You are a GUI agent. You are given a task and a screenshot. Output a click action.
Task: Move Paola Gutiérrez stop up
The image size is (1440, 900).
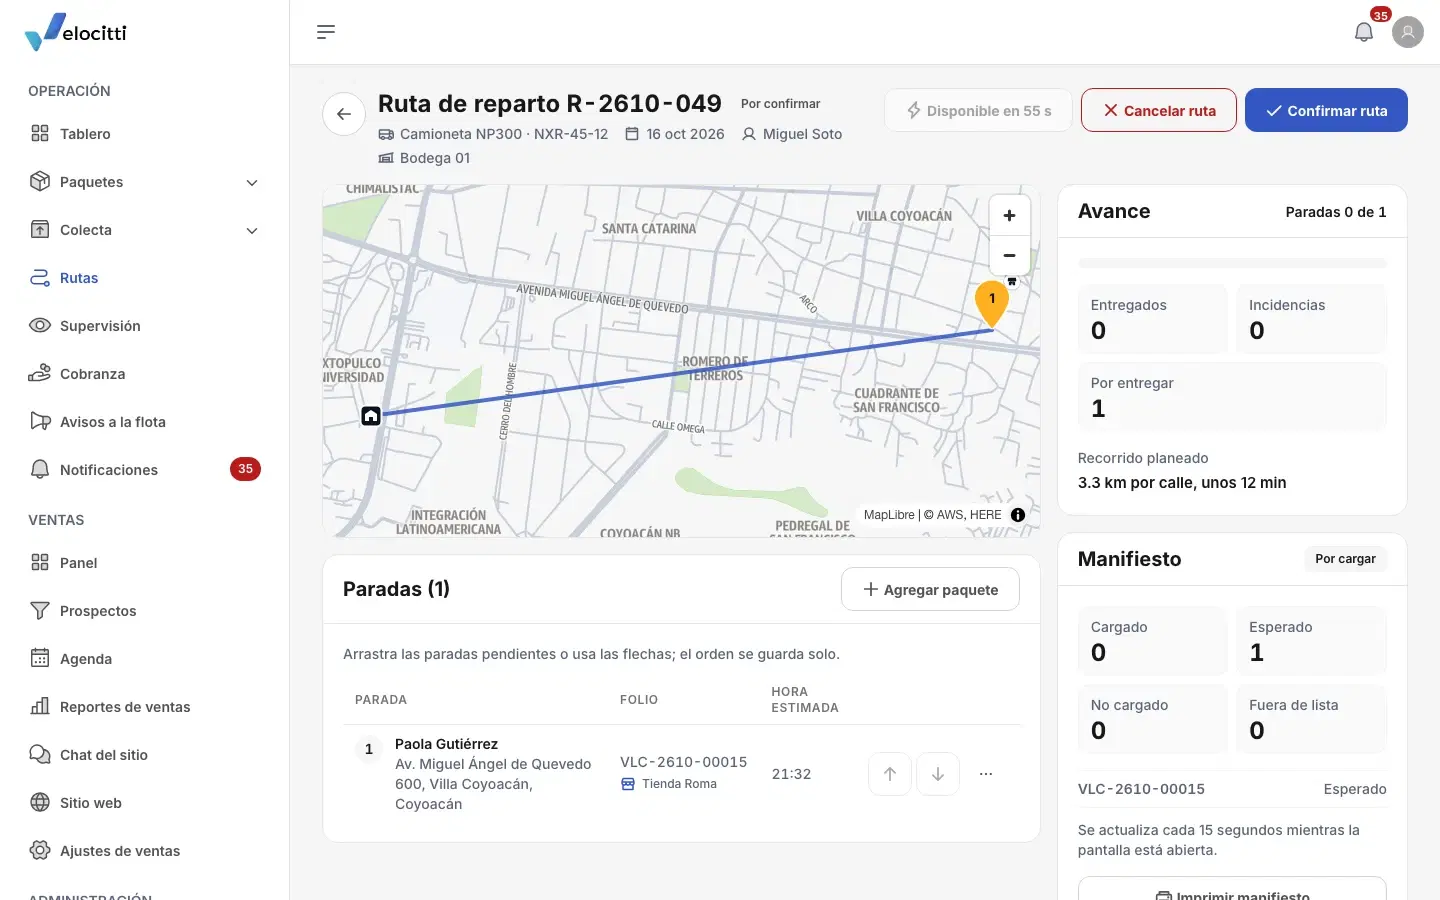890,774
